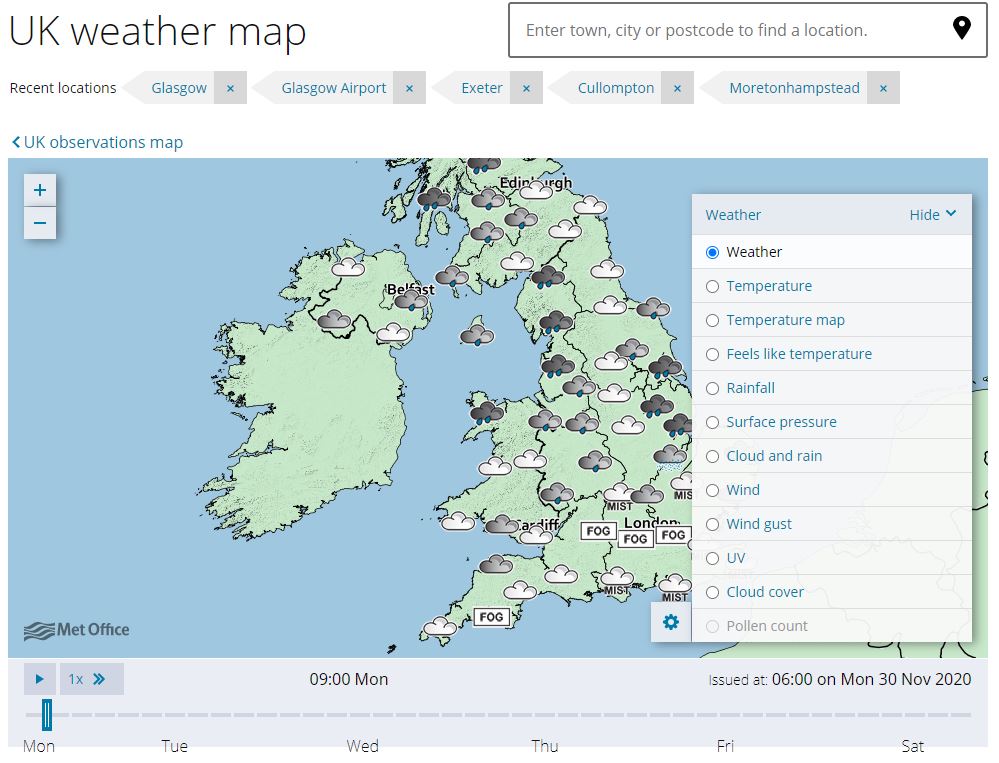Collapse the Weather panel with the Hide chevron

click(x=931, y=214)
